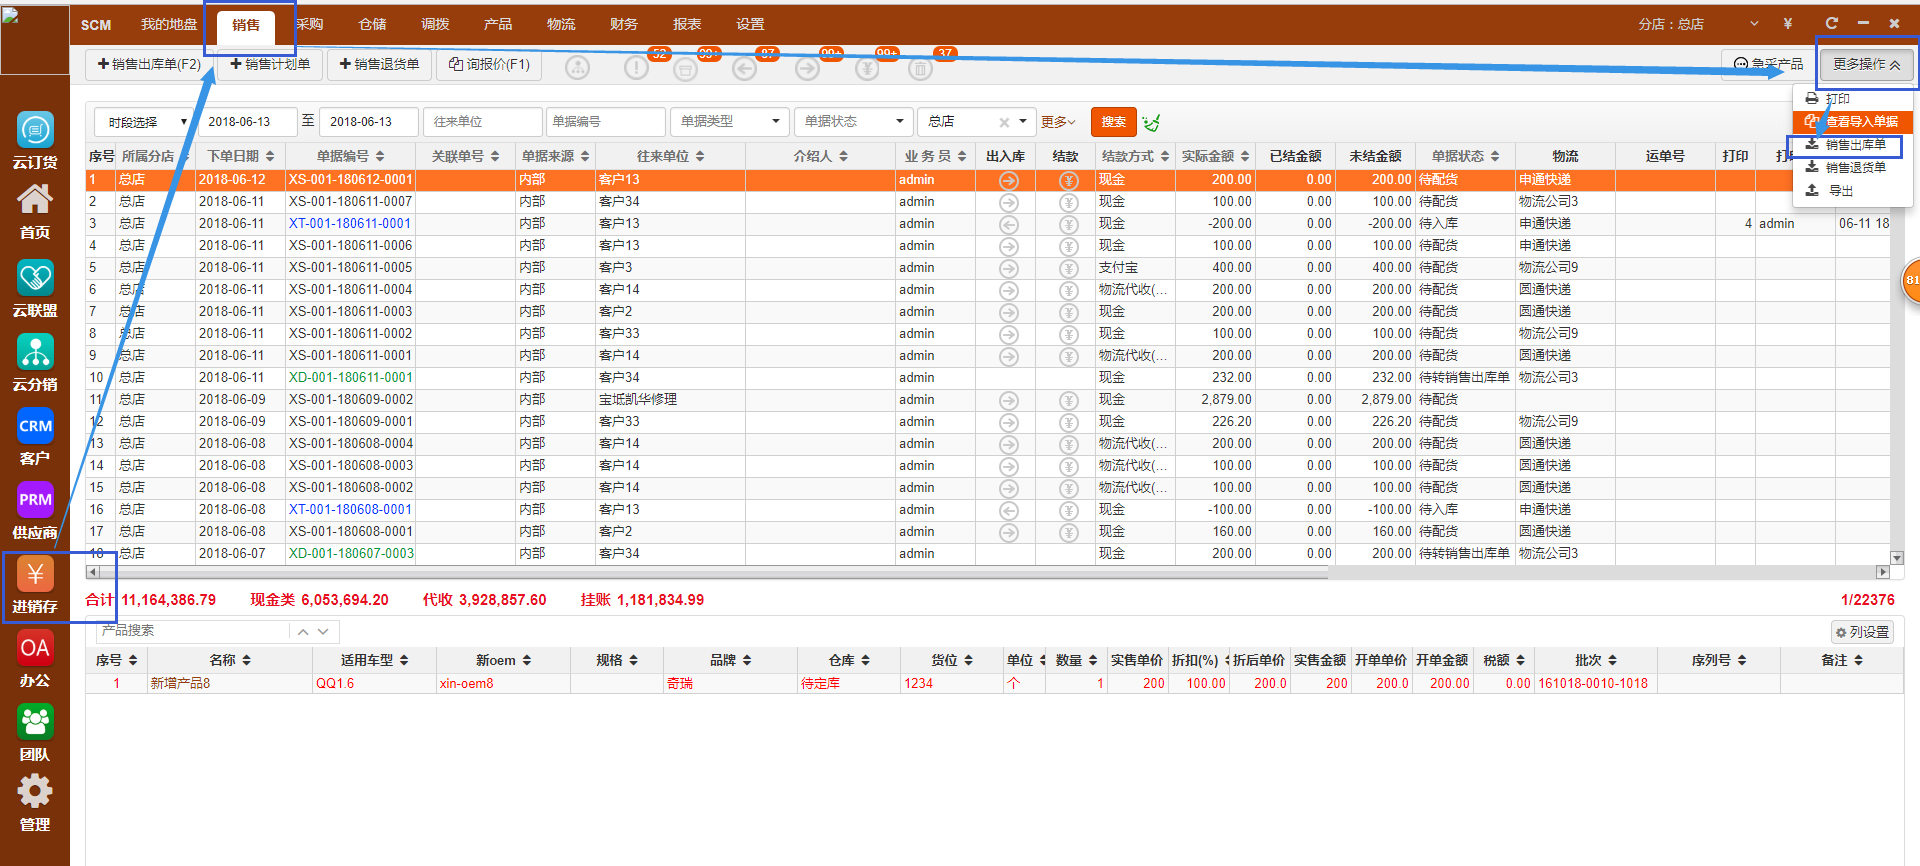Click the orange 搜索 button
Screen dimensions: 1920x866
pos(1113,122)
